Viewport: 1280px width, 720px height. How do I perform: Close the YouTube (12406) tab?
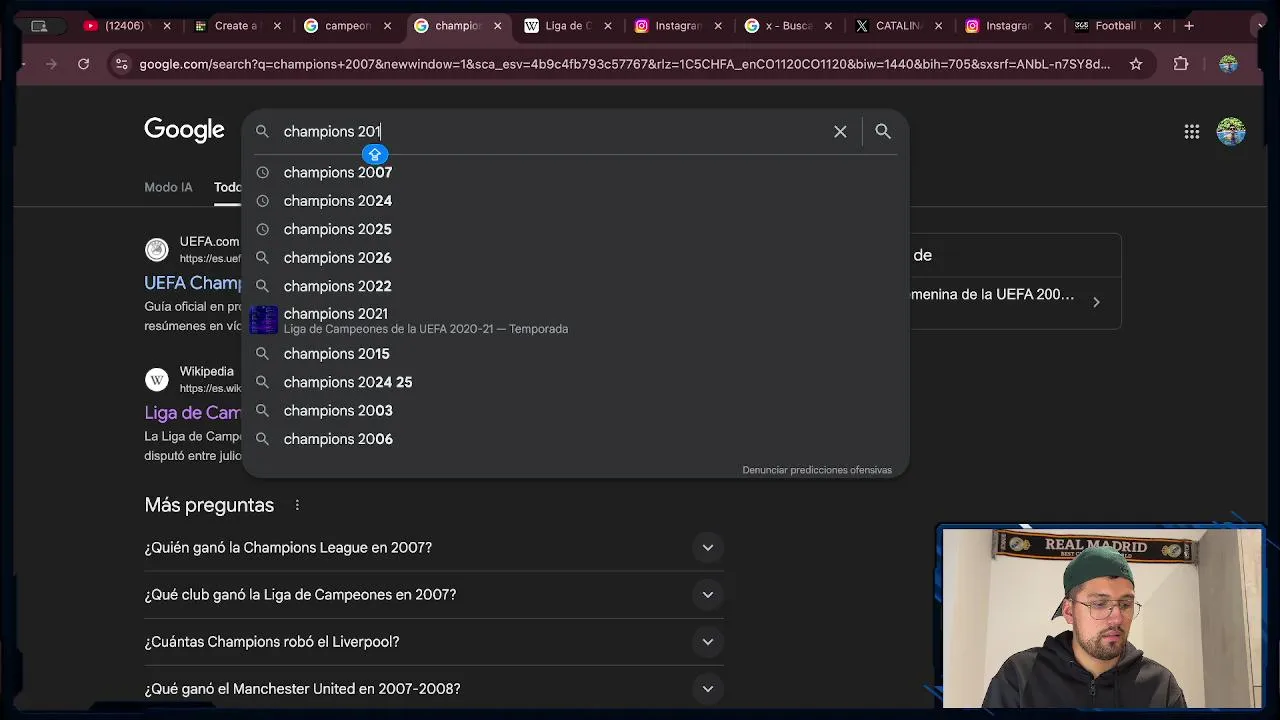click(x=167, y=26)
